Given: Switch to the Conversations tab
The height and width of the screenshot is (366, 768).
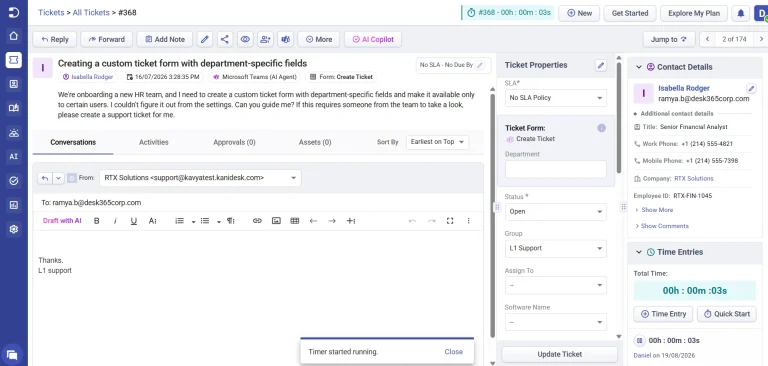Looking at the screenshot, I should pyautogui.click(x=73, y=143).
